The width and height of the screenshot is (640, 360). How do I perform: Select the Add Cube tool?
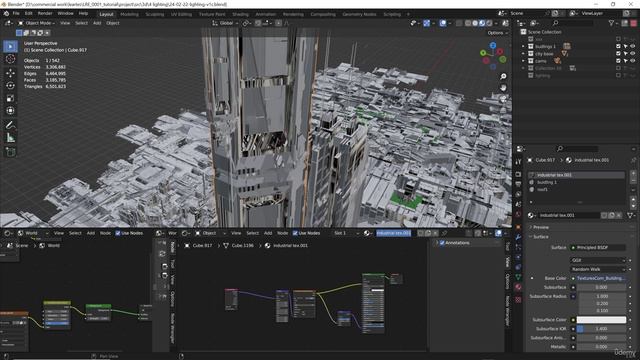click(x=11, y=152)
